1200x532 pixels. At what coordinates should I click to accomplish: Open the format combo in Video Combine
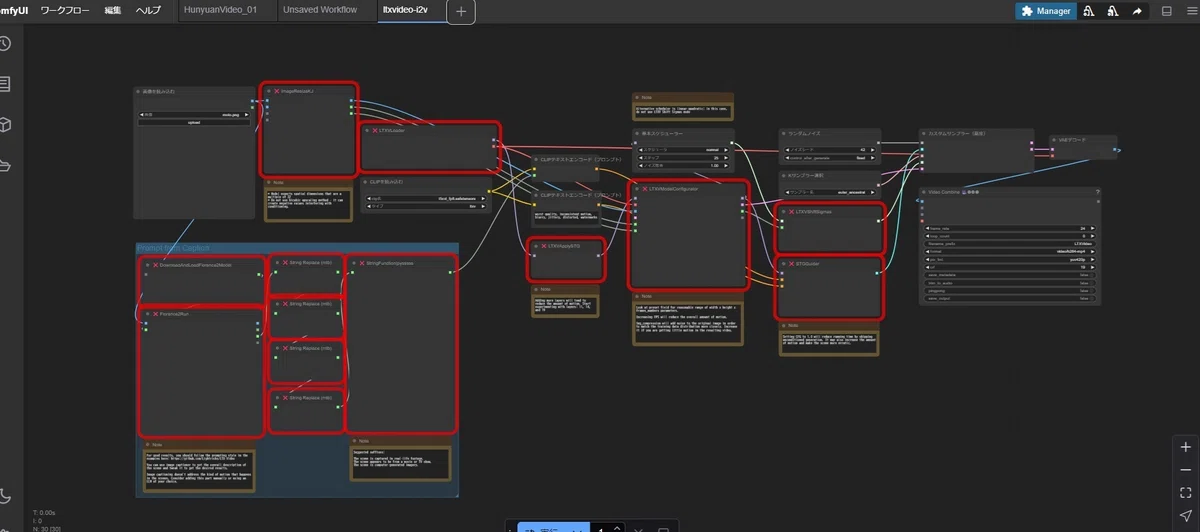click(x=1011, y=252)
